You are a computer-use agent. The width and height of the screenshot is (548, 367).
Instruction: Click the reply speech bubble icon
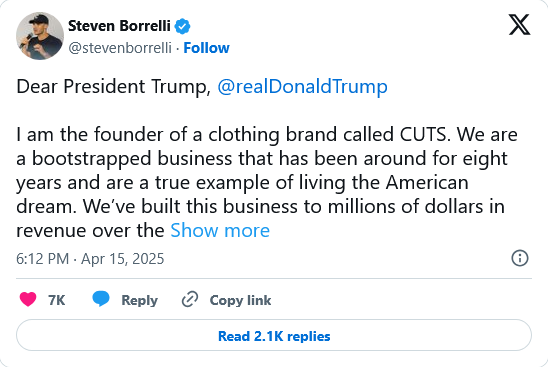101,300
